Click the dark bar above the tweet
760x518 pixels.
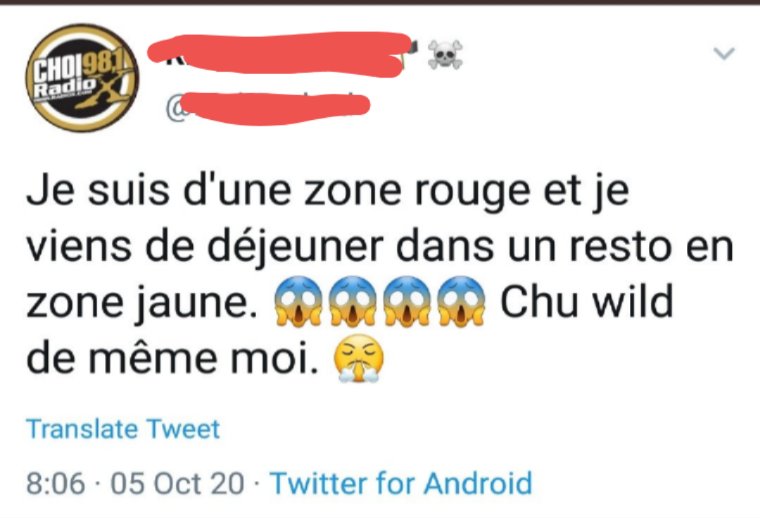tap(380, 2)
